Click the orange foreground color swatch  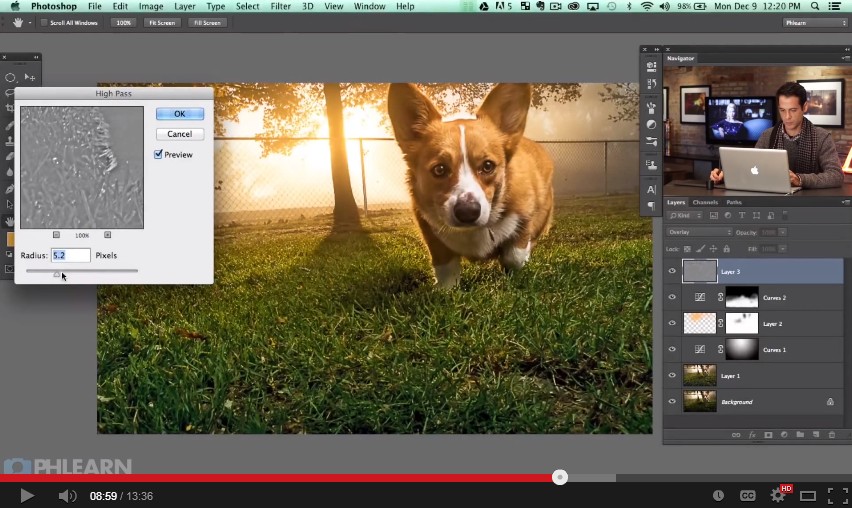pyautogui.click(x=9, y=239)
